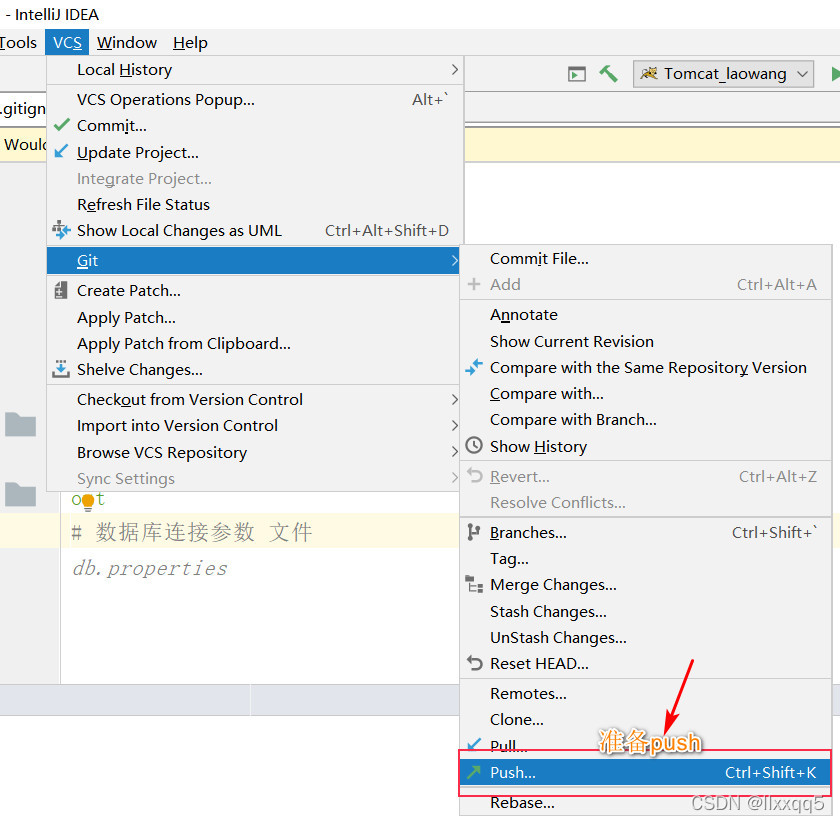Screen dimensions: 840x823
Task: Open the Tomcat_laowang run configuration dropdown
Action: (723, 74)
